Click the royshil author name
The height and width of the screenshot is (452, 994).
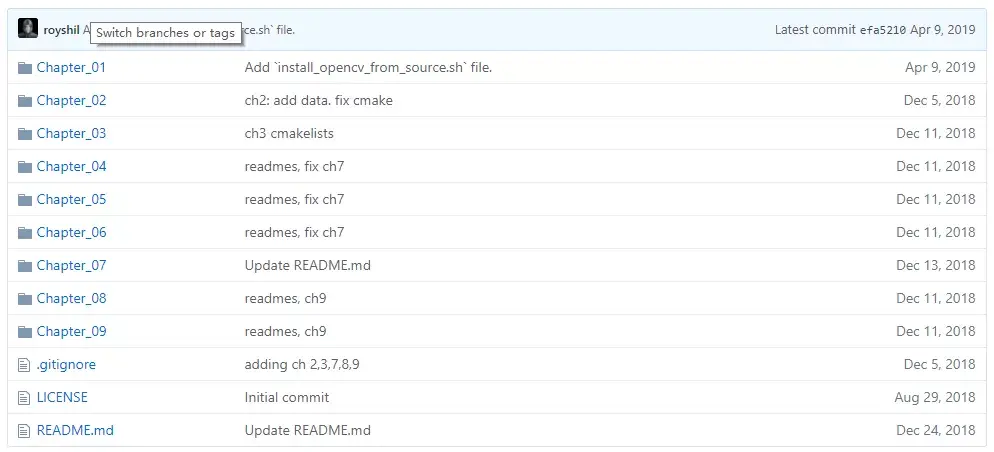pos(61,30)
